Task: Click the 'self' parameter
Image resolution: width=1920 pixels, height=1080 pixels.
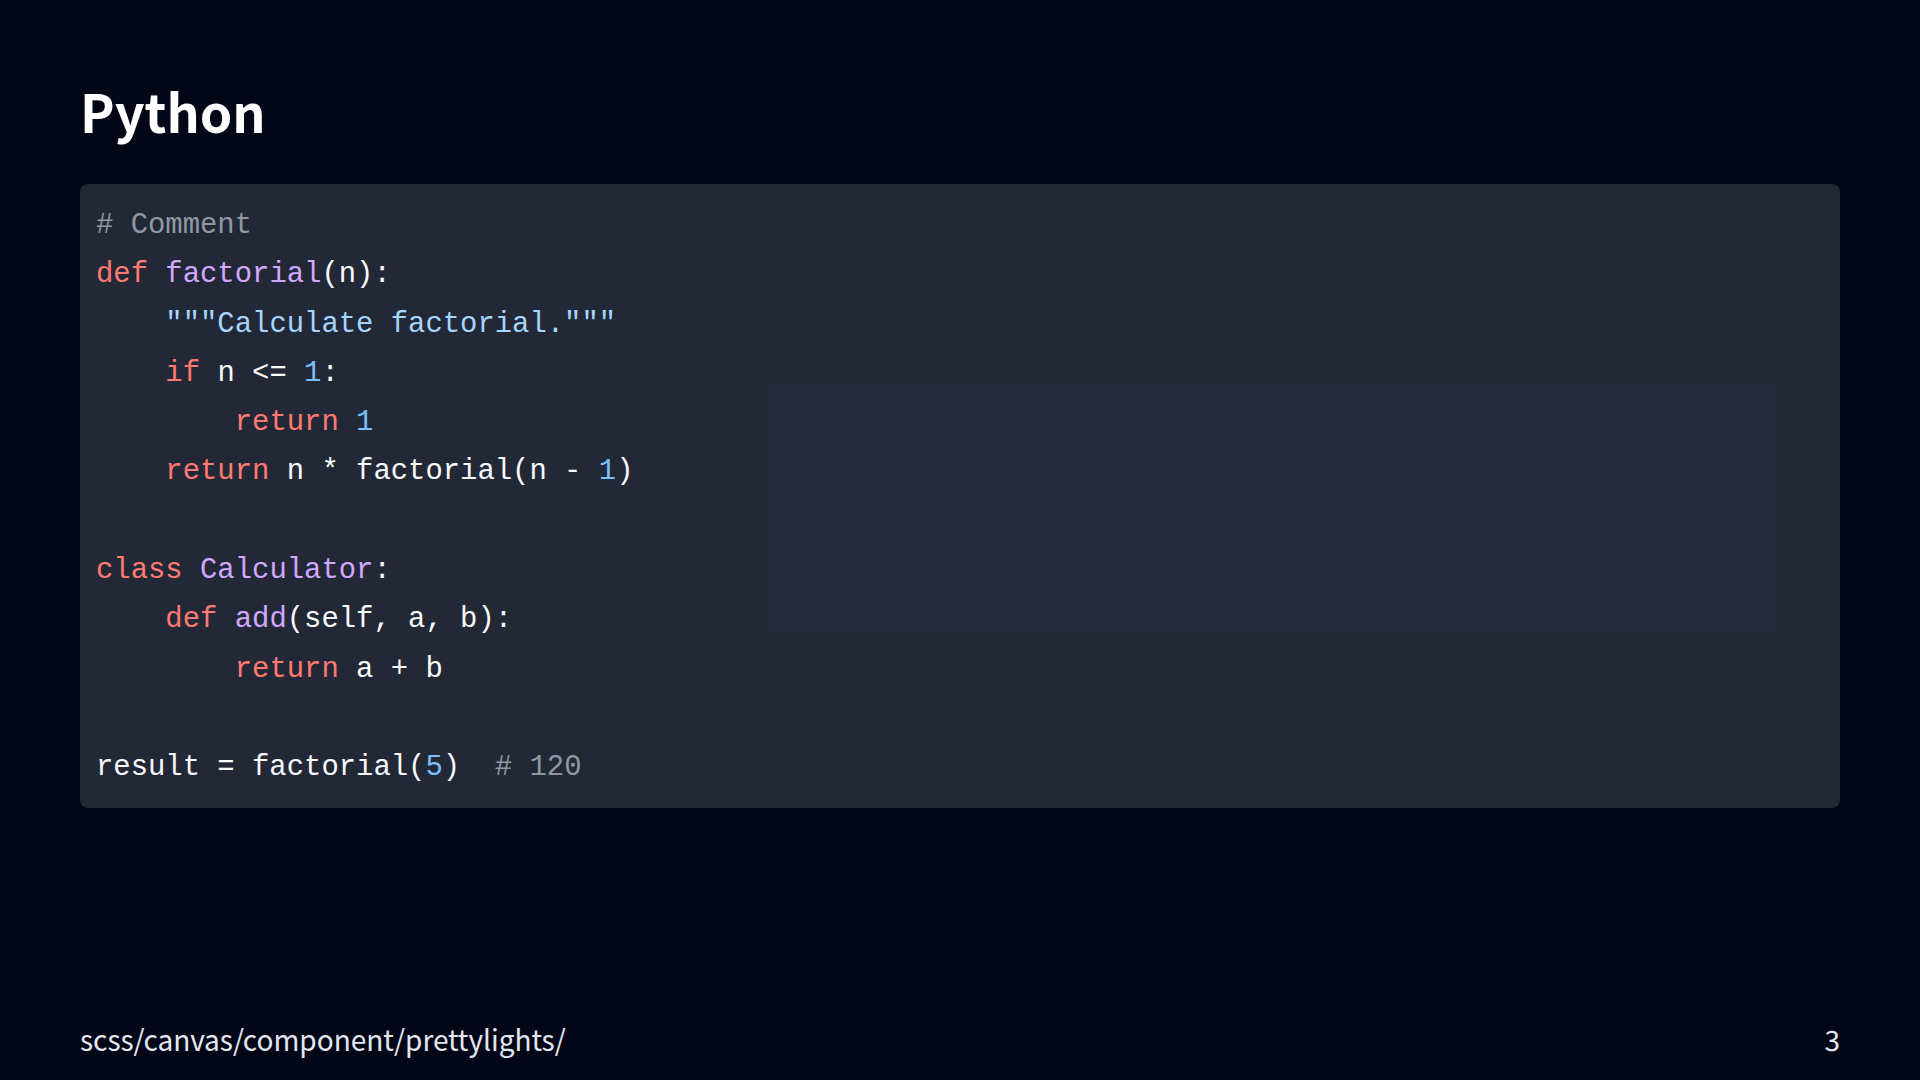Action: tap(338, 618)
